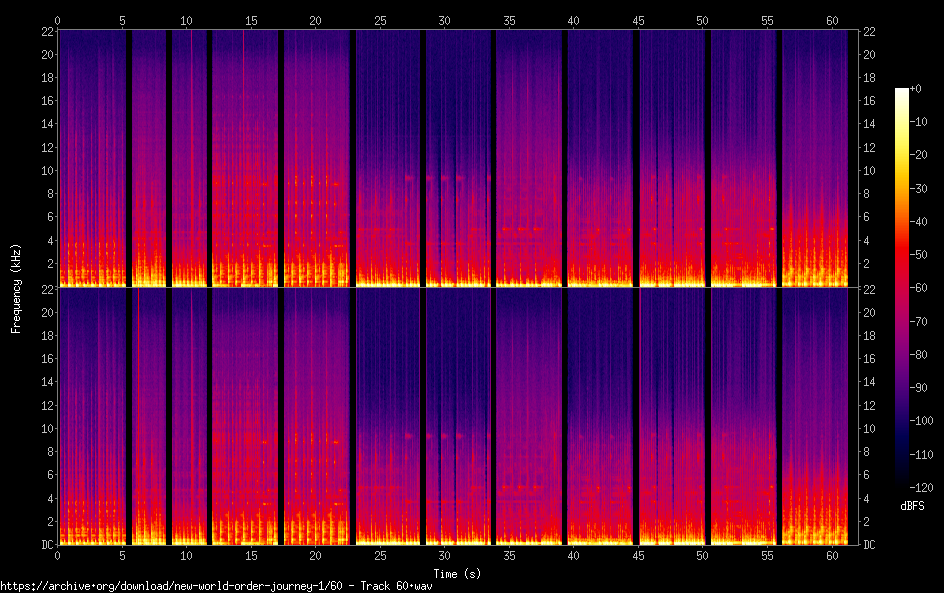
Task: Click the dBFS label under color bar
Action: (x=912, y=507)
